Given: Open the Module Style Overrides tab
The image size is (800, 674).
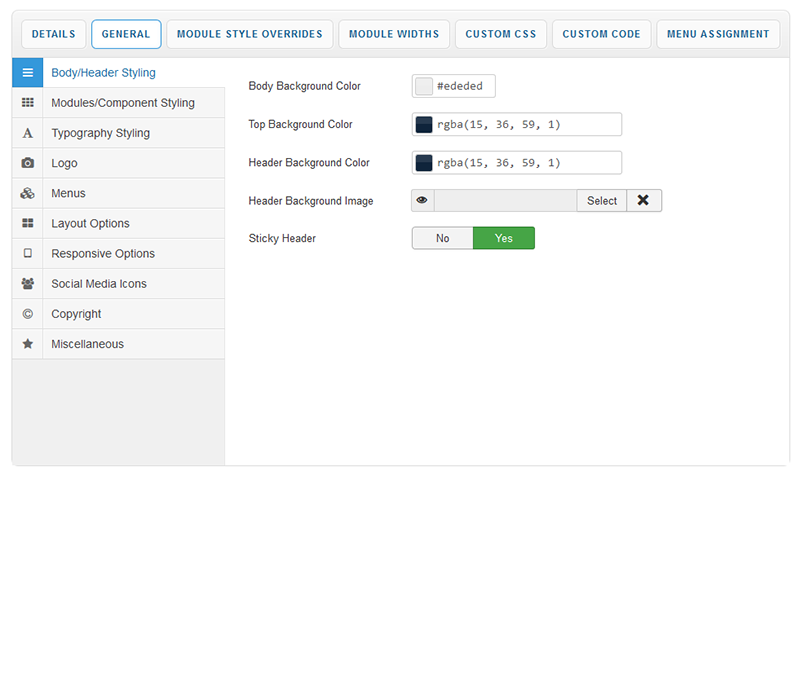Looking at the screenshot, I should [249, 34].
